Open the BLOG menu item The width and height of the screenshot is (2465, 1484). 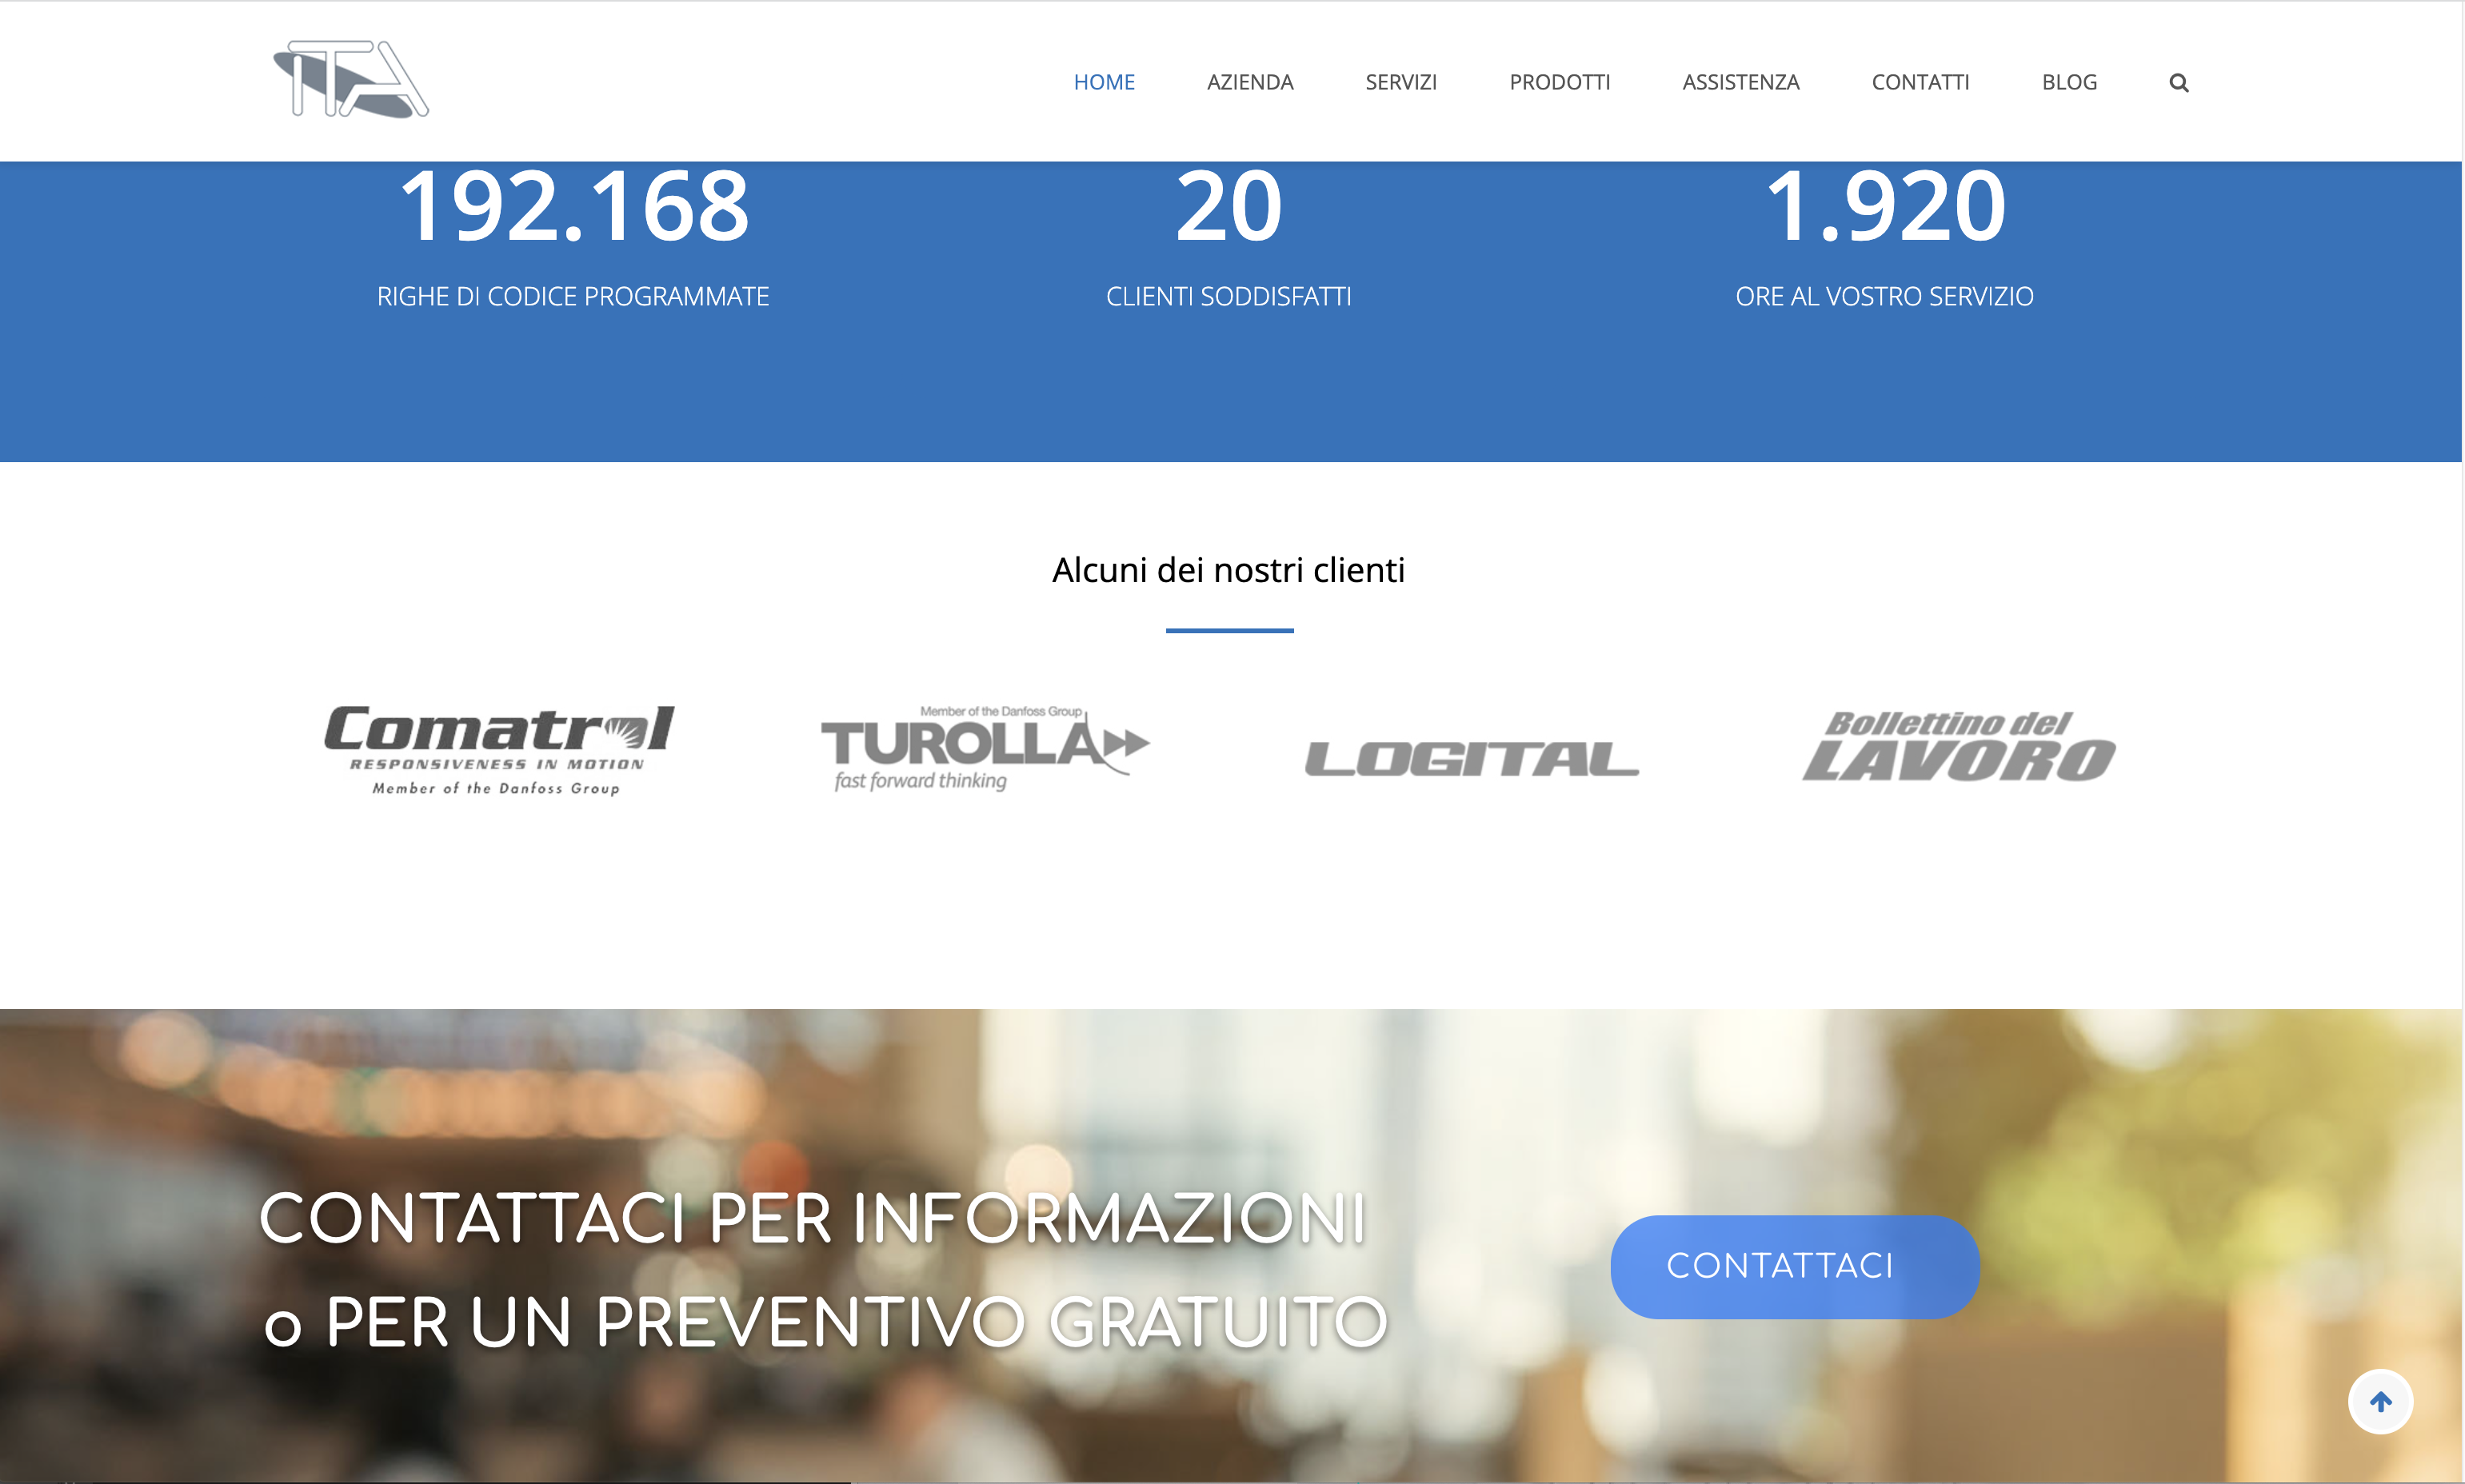pyautogui.click(x=2069, y=82)
